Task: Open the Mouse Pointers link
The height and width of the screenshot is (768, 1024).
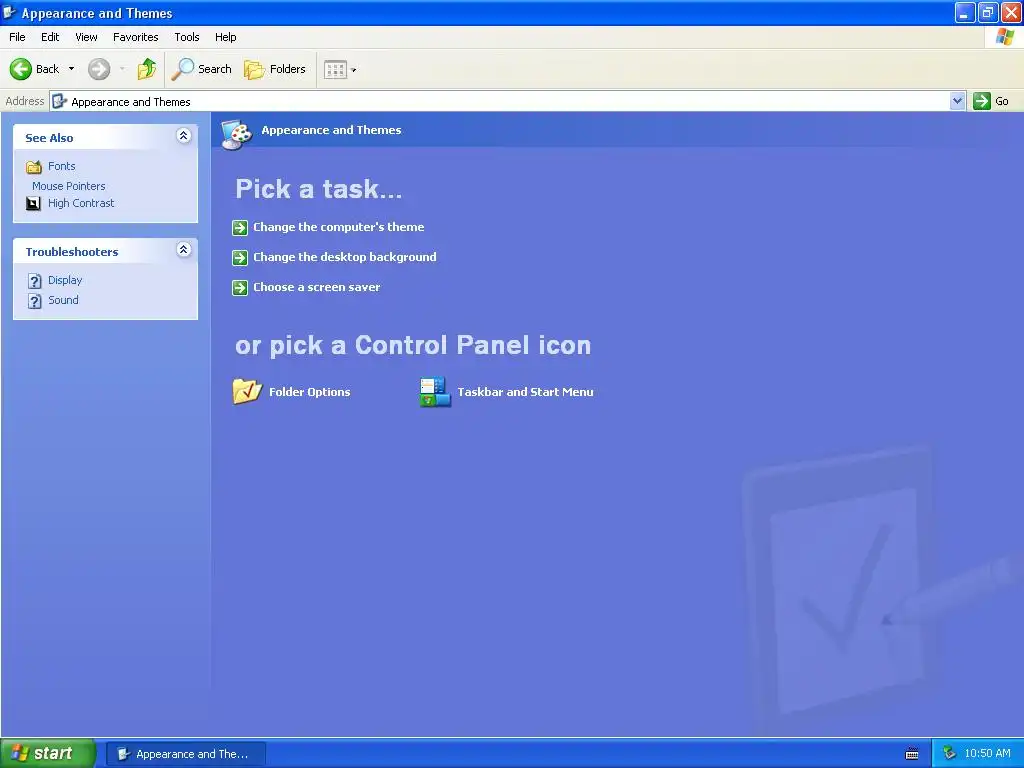Action: pos(69,186)
